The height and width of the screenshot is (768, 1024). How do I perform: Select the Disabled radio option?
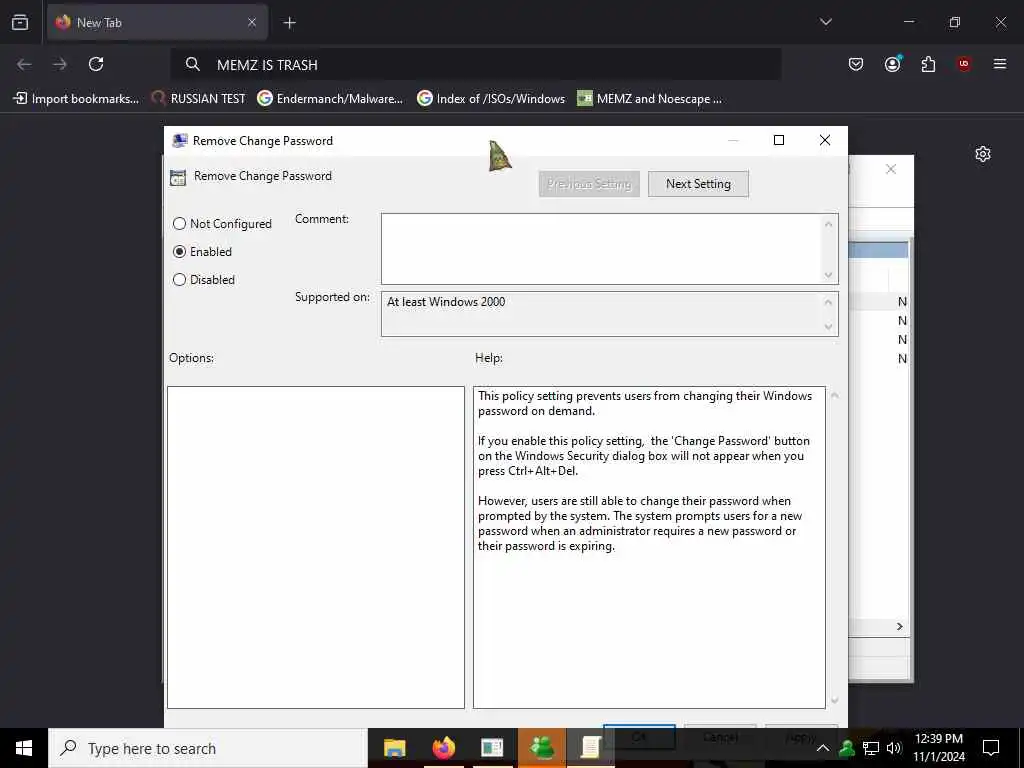204,280
